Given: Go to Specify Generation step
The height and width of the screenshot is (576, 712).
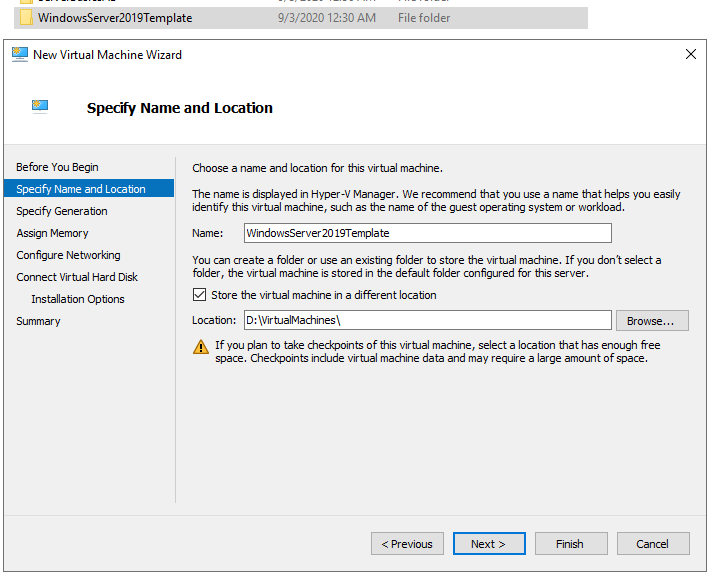Looking at the screenshot, I should 62,211.
